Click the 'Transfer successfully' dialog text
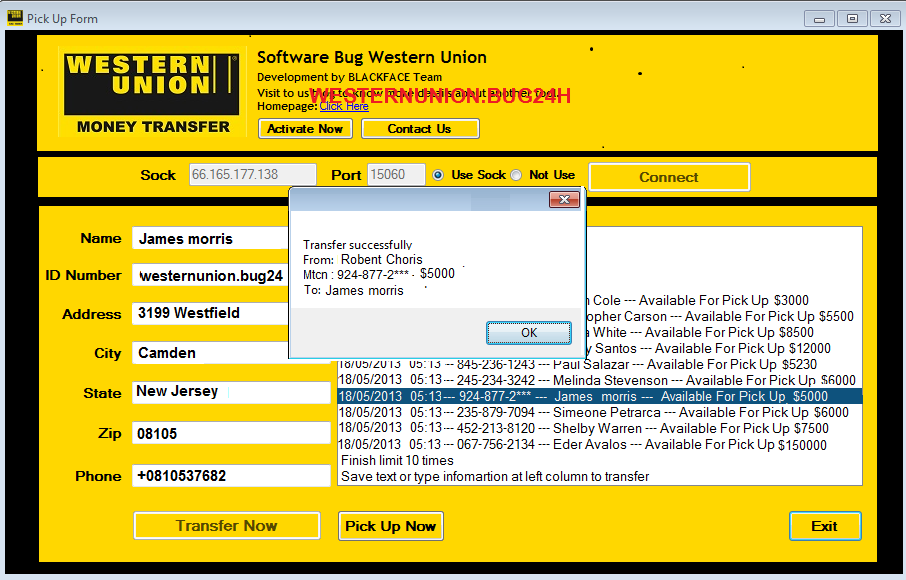This screenshot has height=580, width=906. pos(357,244)
